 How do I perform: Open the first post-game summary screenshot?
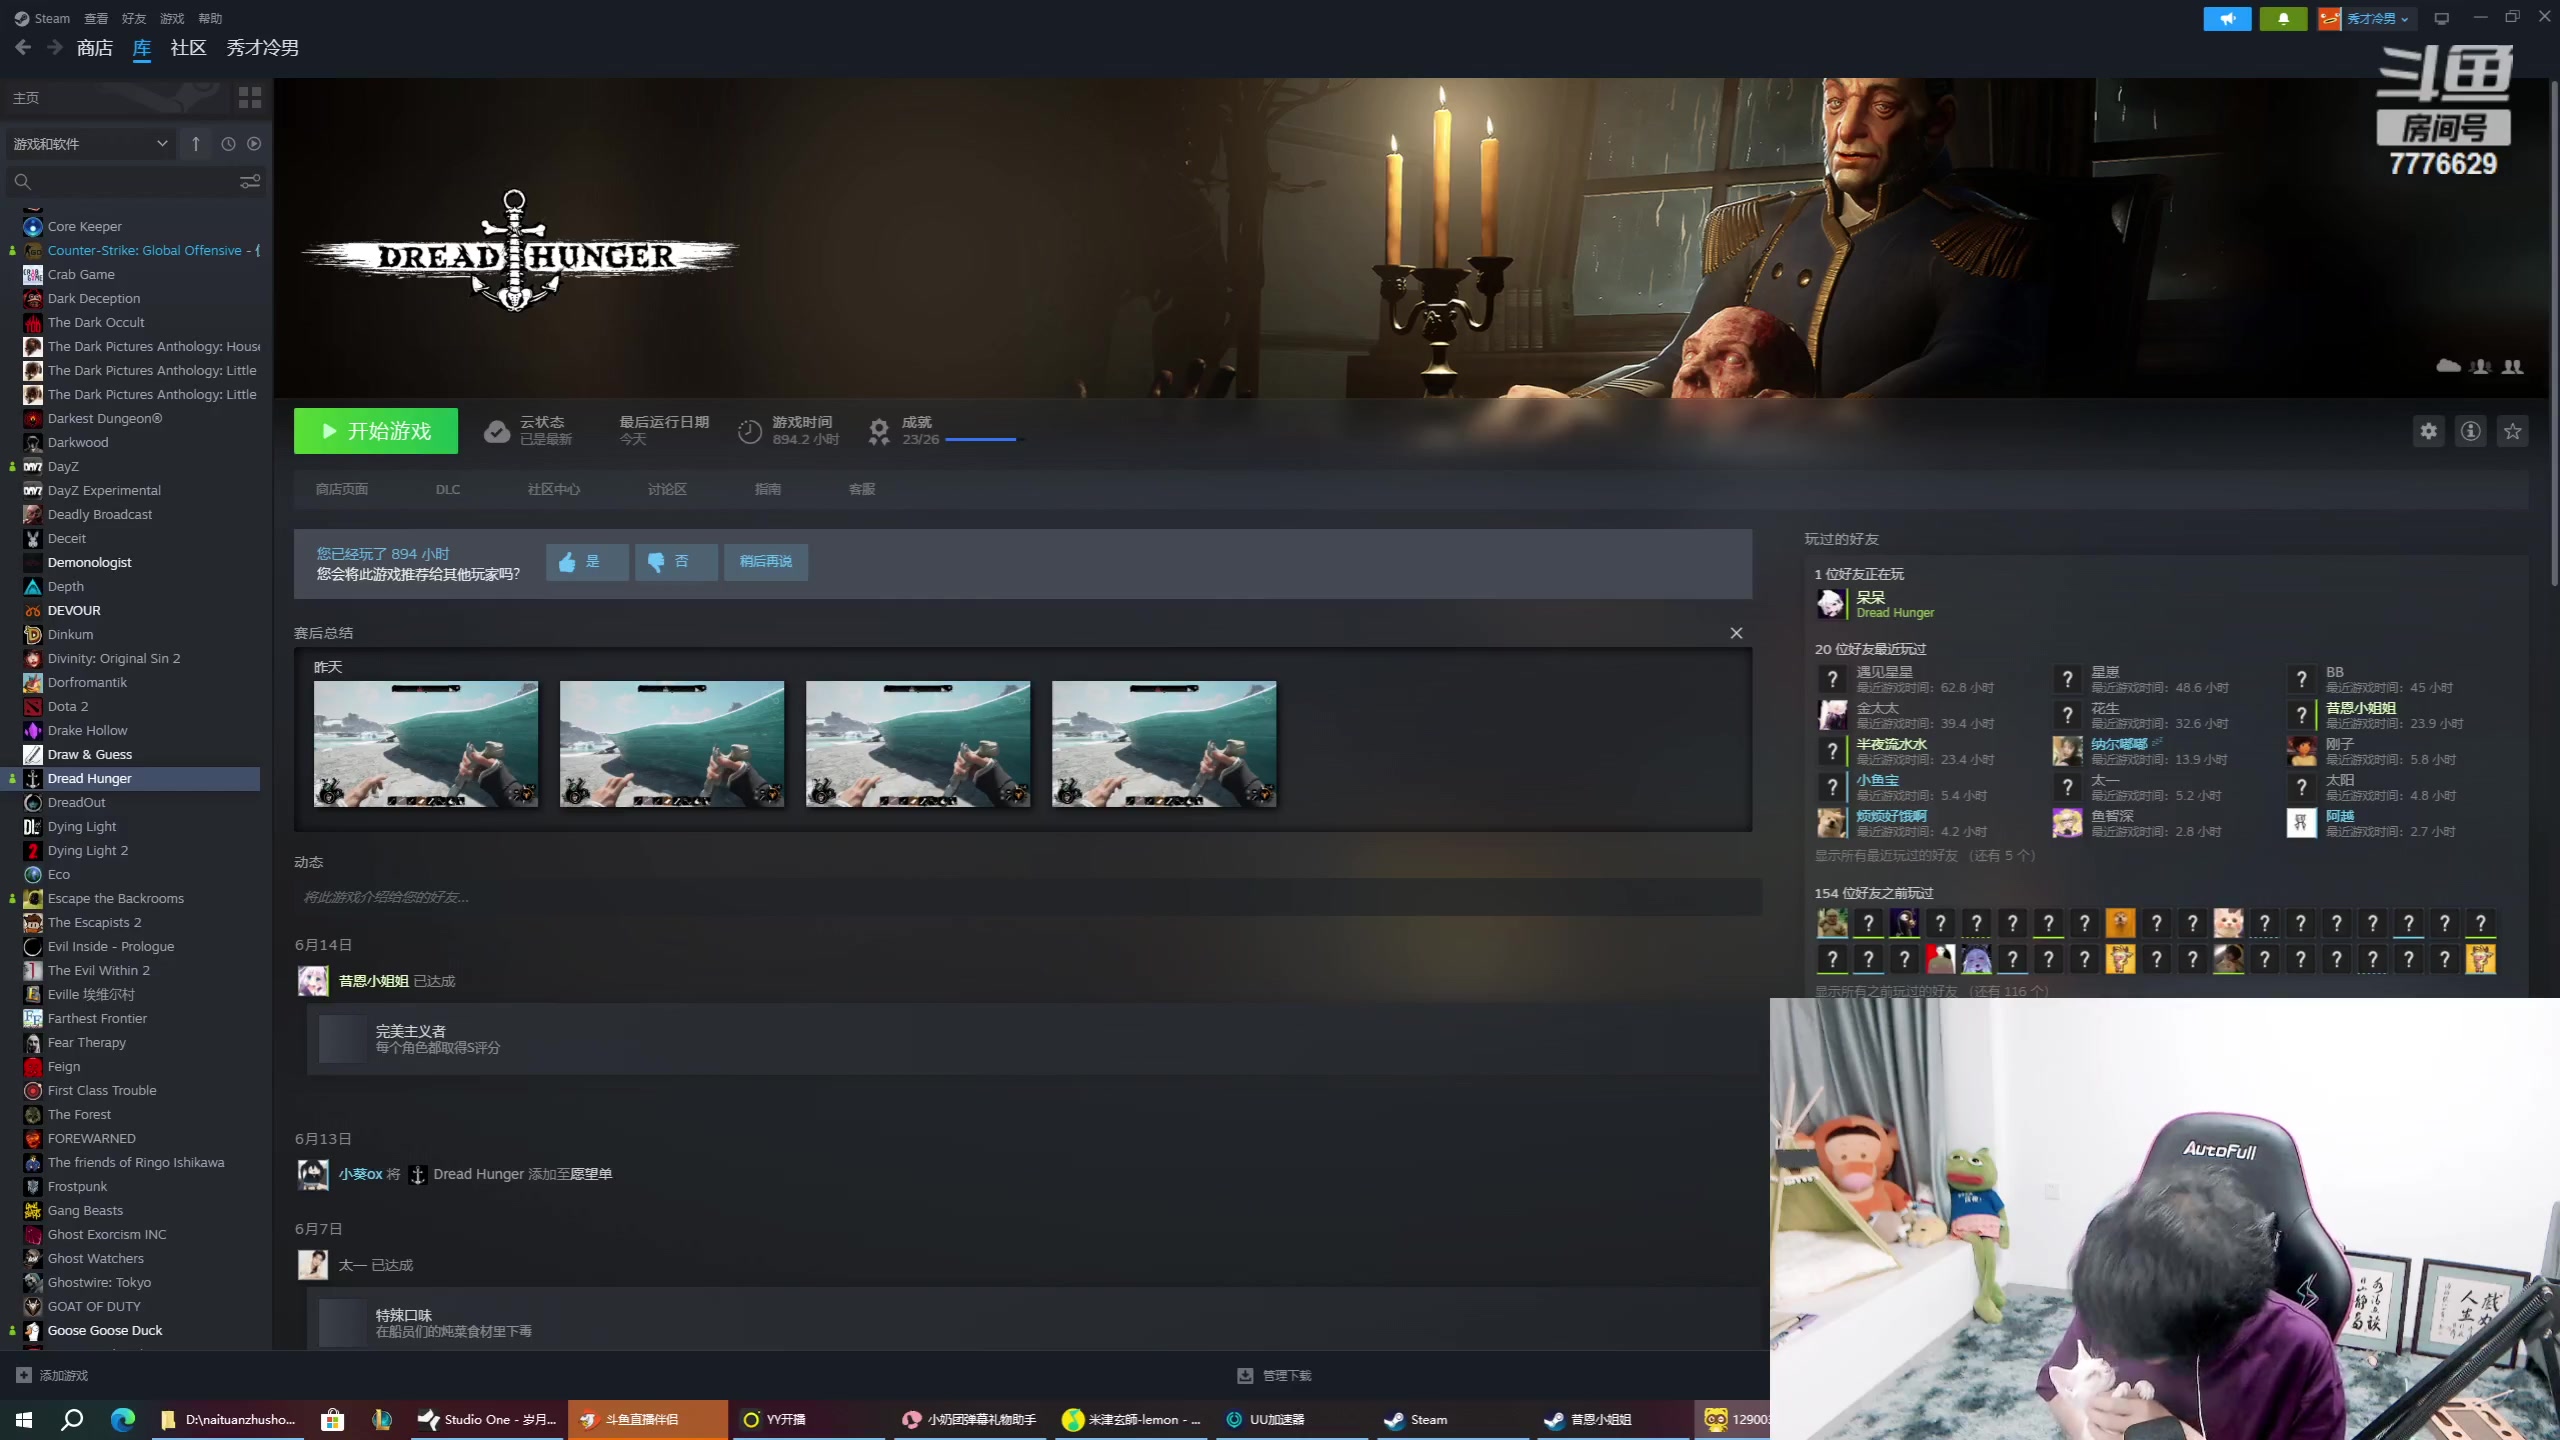[x=425, y=743]
